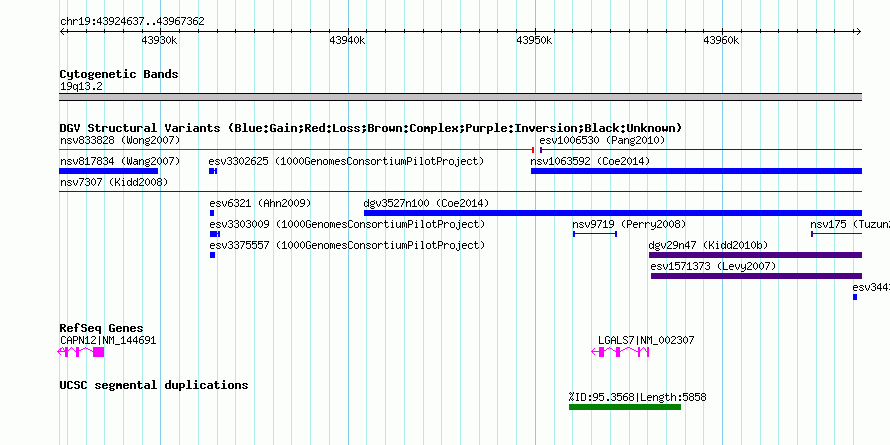This screenshot has height=445, width=890.
Task: Open the nsv1063592 (Coe2014) label
Action: click(x=590, y=161)
